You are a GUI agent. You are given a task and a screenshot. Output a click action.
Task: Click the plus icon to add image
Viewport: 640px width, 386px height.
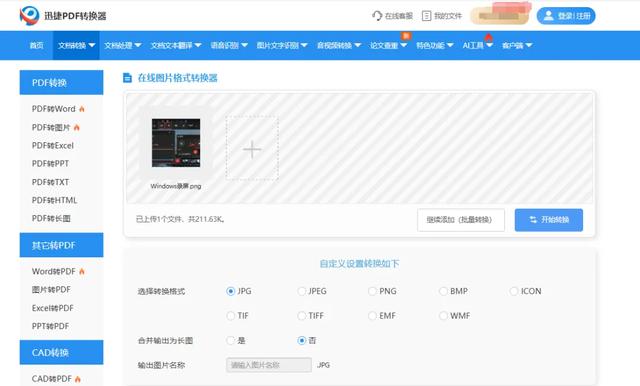(252, 149)
